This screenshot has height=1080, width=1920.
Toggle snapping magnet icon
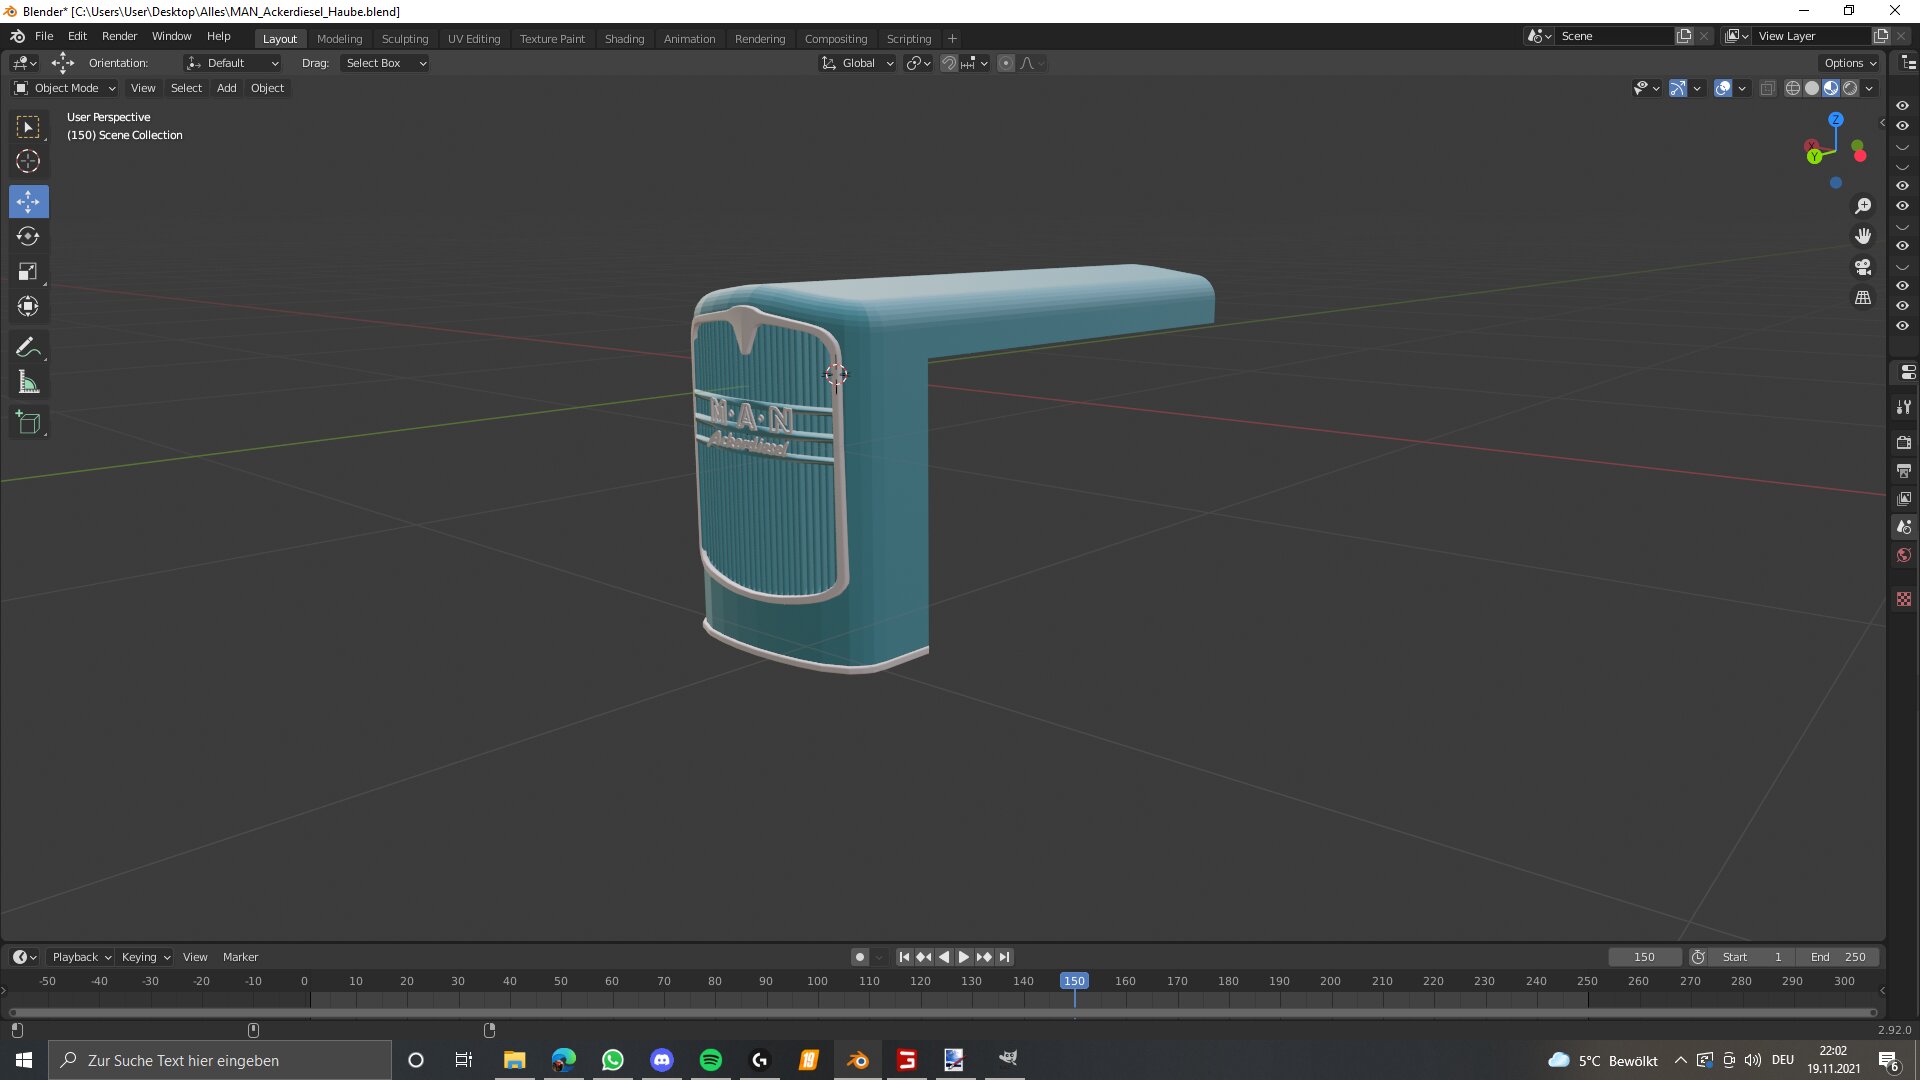[x=948, y=63]
